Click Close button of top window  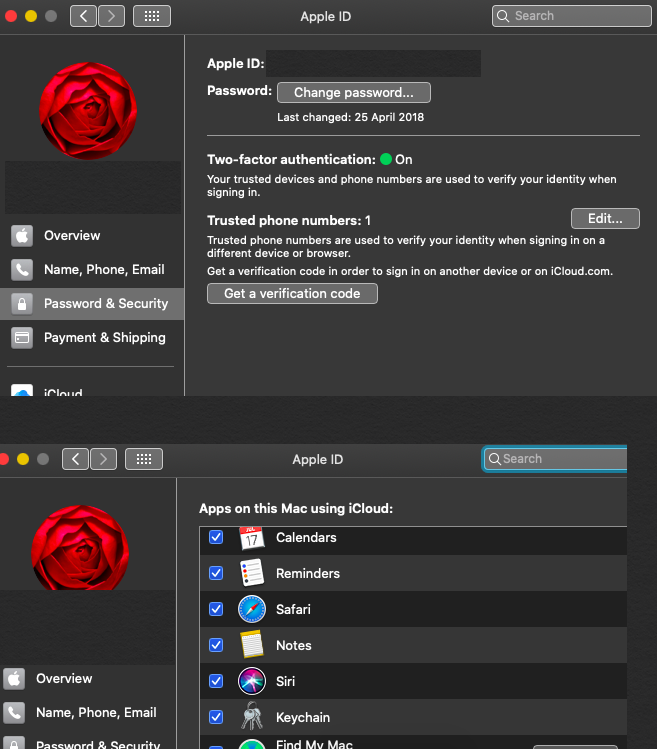(x=11, y=16)
